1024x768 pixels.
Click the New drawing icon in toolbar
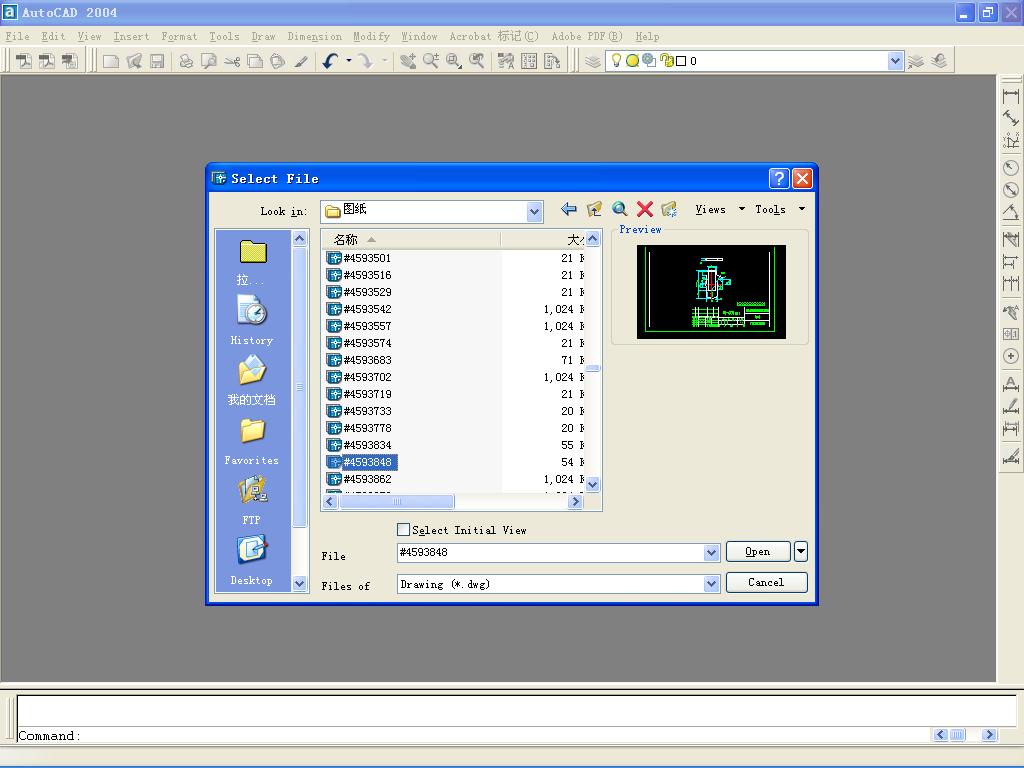(111, 61)
